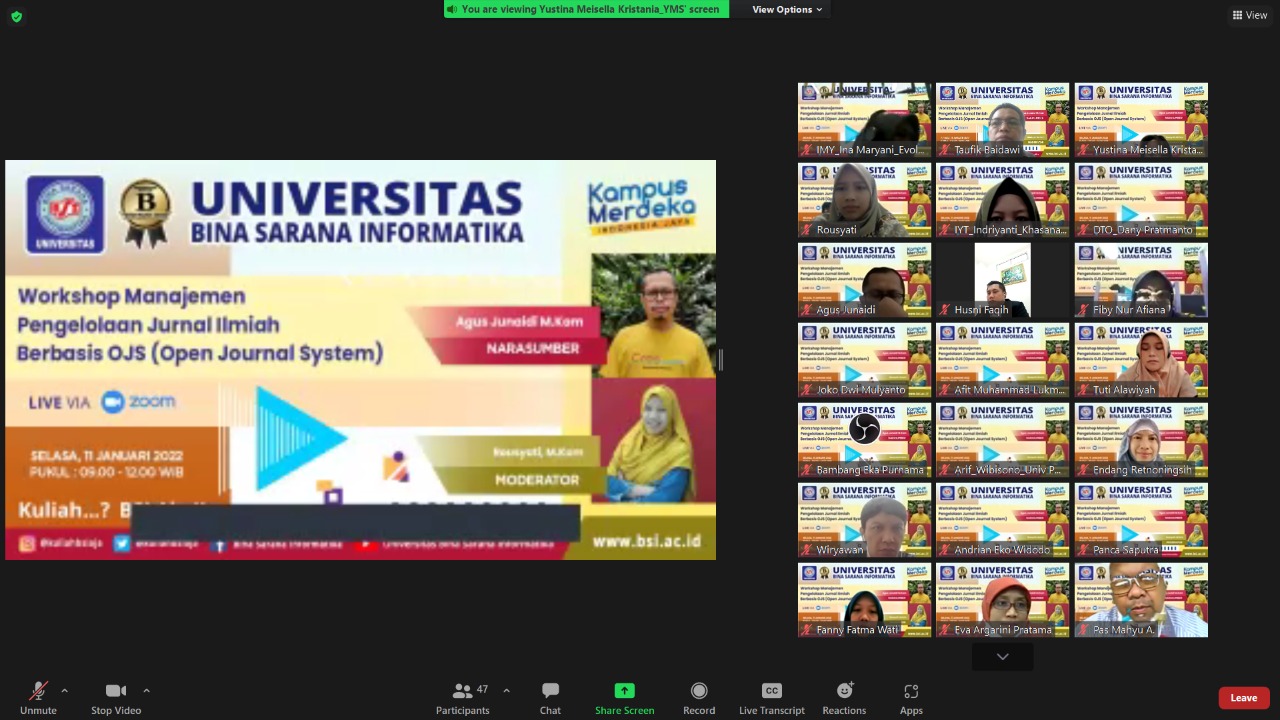Select Wiryawan's video tile

(864, 520)
